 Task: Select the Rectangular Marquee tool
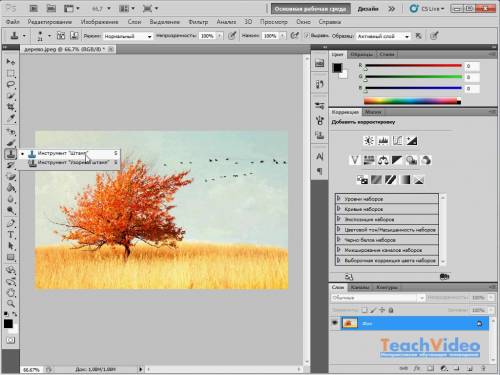click(x=11, y=73)
